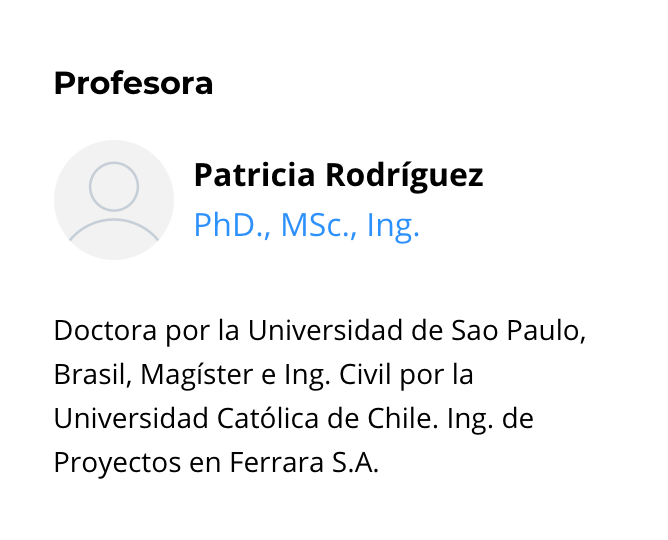The image size is (668, 540).
Task: Click the text Proyectos en Ferrara S.A.
Action: pyautogui.click(x=216, y=462)
